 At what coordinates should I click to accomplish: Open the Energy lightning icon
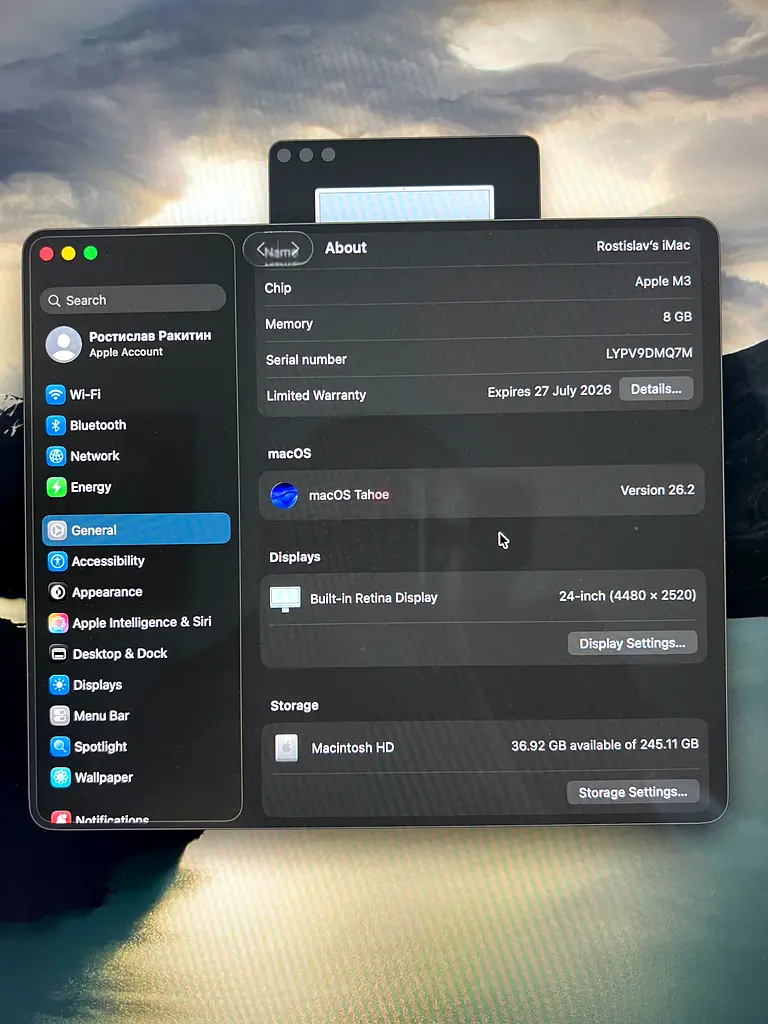[57, 487]
